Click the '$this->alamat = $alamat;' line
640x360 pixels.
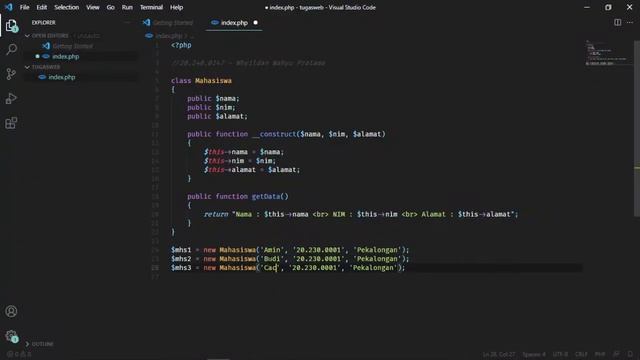(x=252, y=170)
